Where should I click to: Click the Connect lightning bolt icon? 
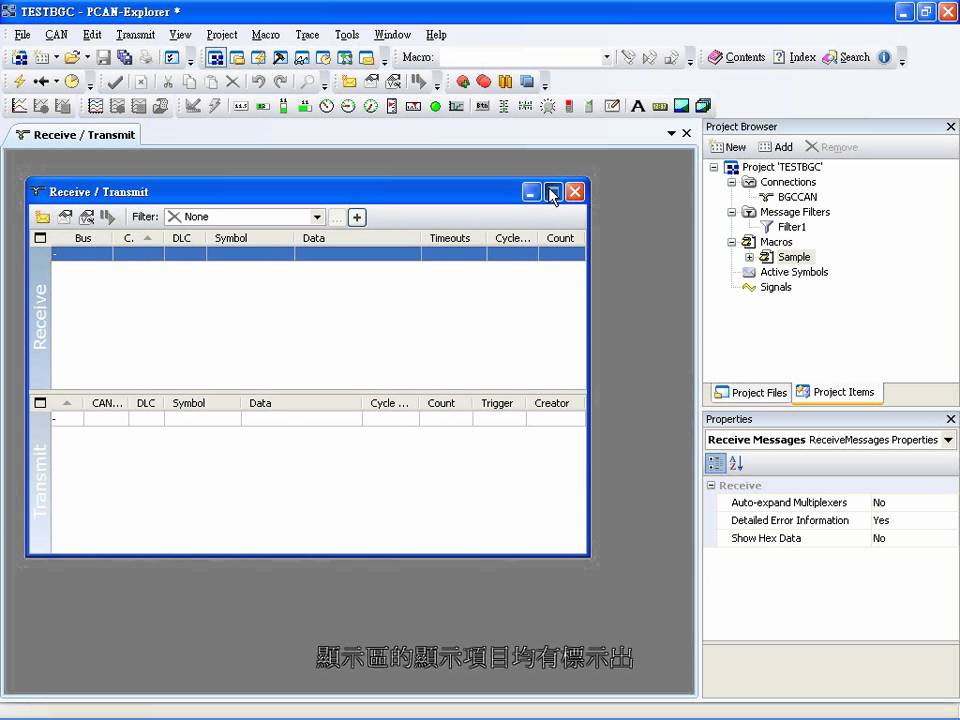[20, 81]
